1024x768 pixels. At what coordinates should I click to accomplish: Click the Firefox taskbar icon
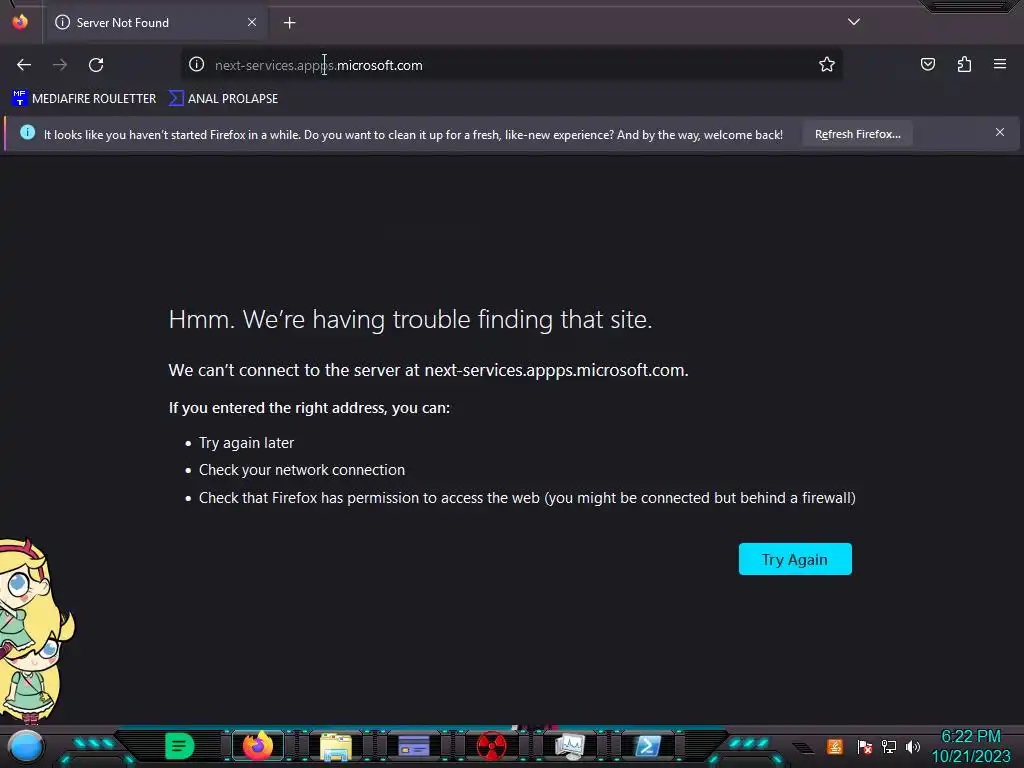(x=257, y=746)
